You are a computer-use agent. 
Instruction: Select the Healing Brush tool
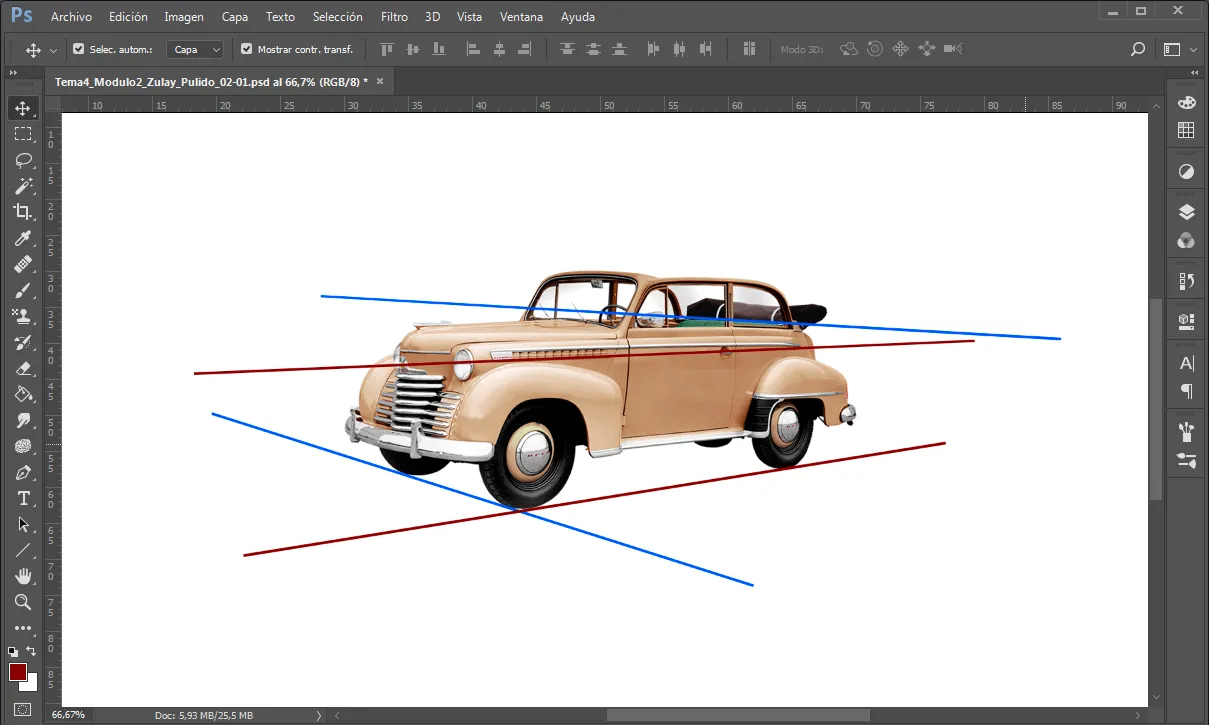click(x=23, y=264)
